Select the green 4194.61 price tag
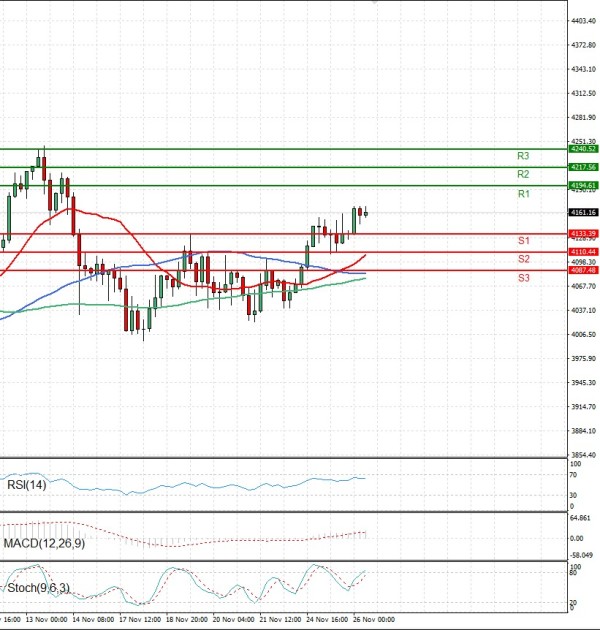Viewport: 600px width, 630px height. 583,186
